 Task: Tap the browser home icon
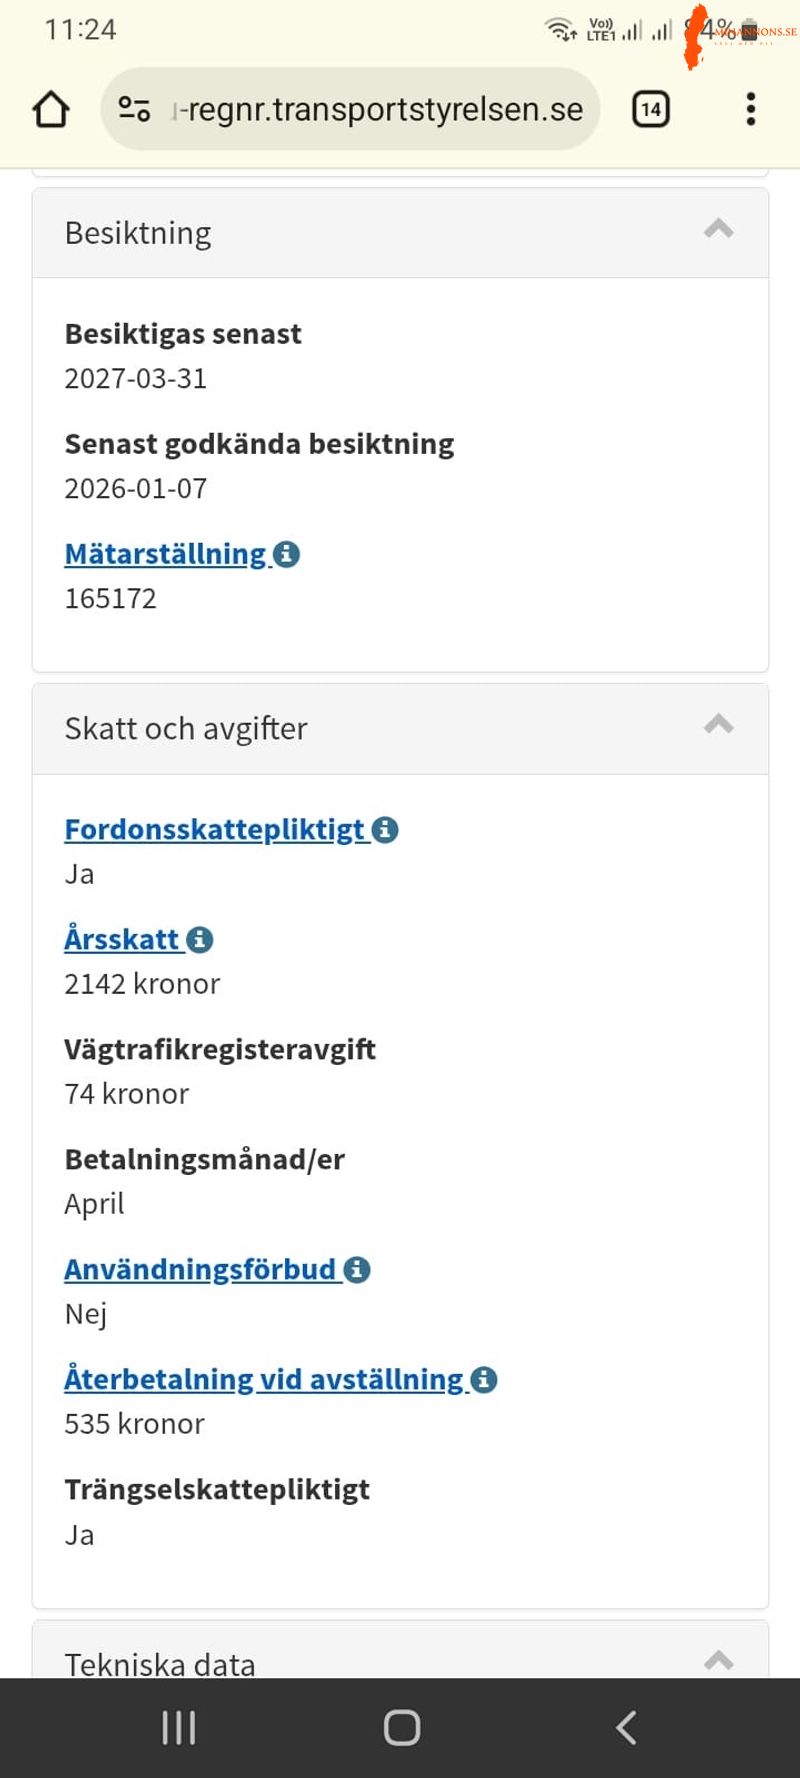click(51, 109)
